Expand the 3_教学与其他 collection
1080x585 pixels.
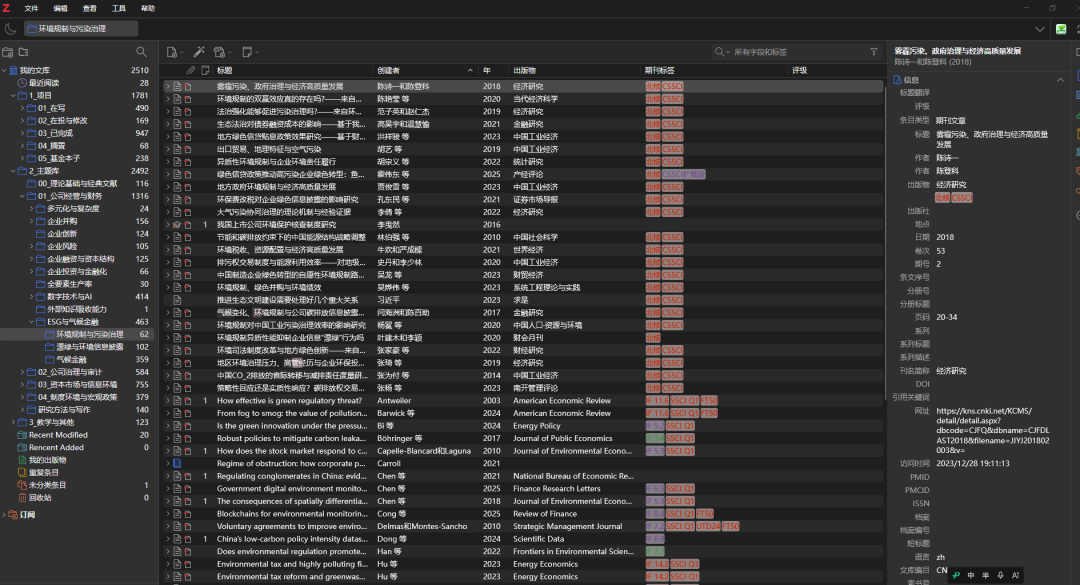13,422
